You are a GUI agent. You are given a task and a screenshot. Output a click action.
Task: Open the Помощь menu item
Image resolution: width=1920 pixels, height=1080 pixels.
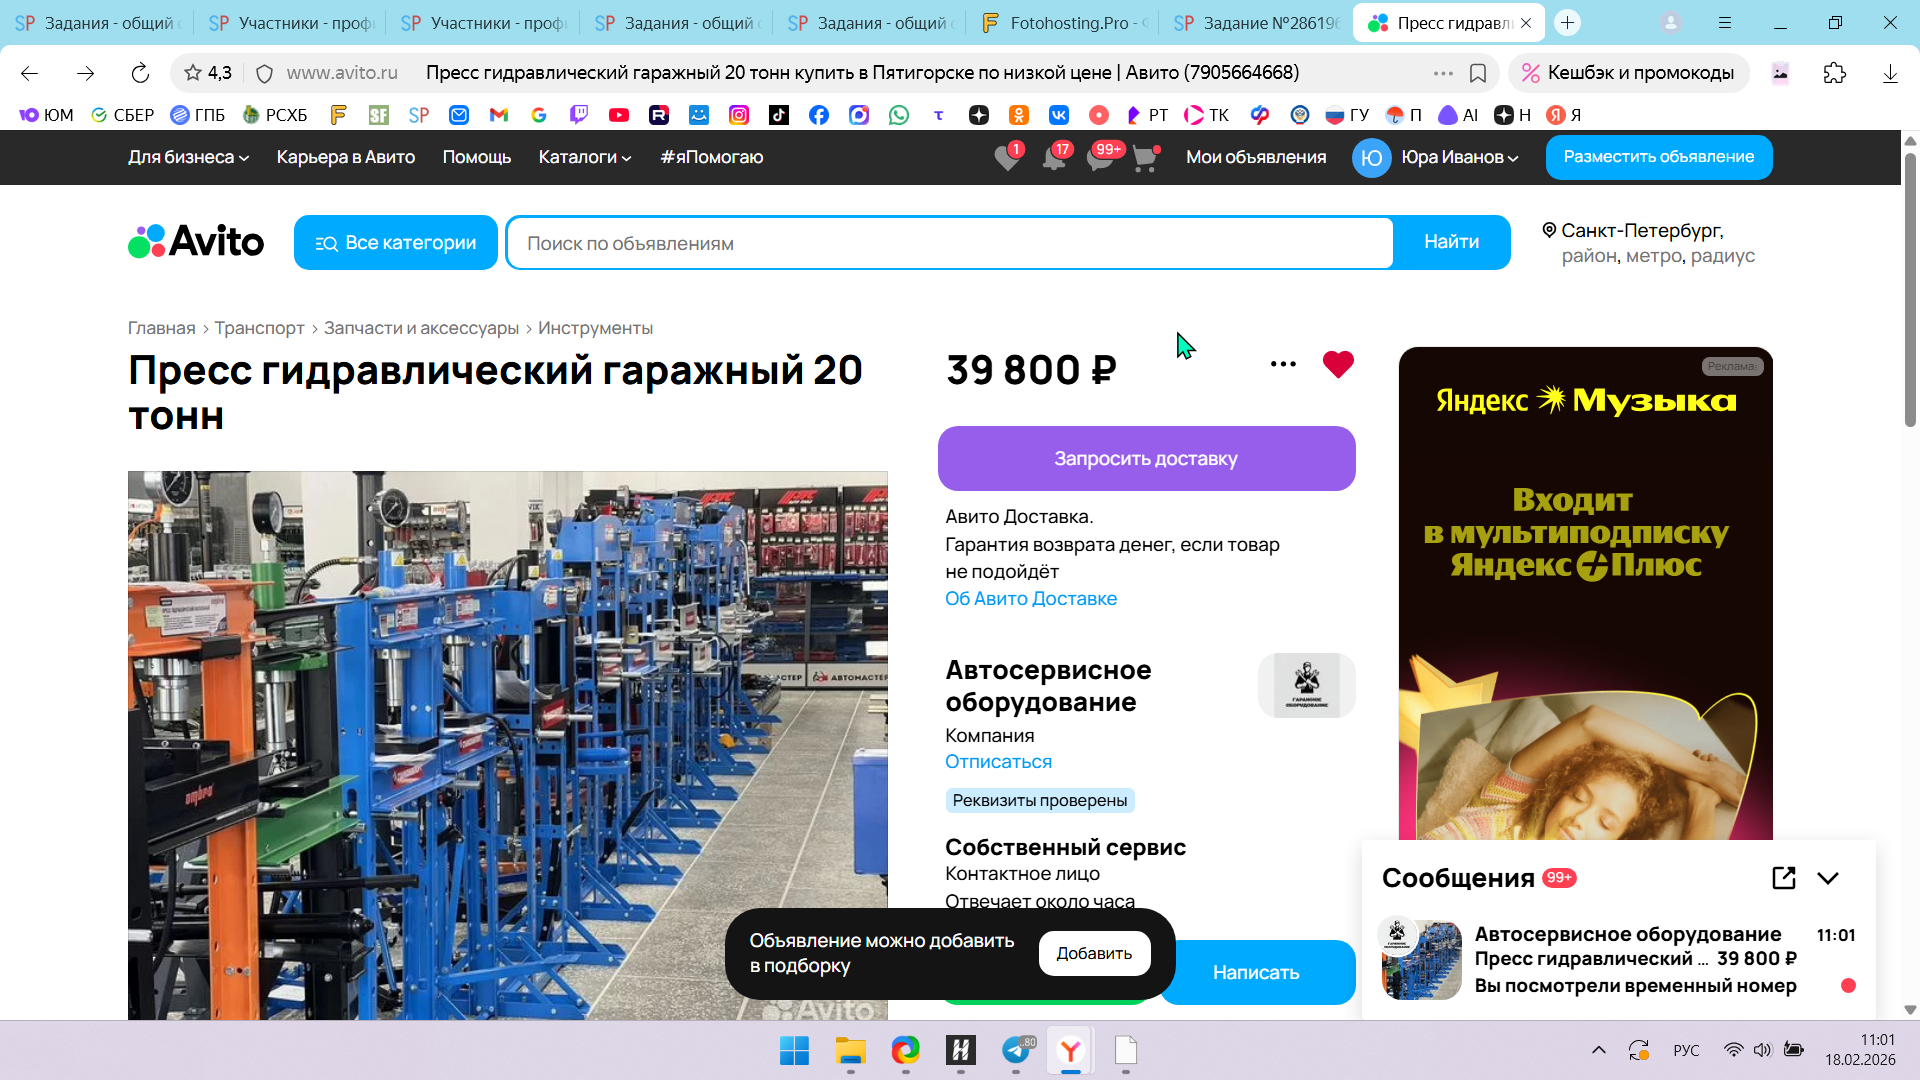476,157
